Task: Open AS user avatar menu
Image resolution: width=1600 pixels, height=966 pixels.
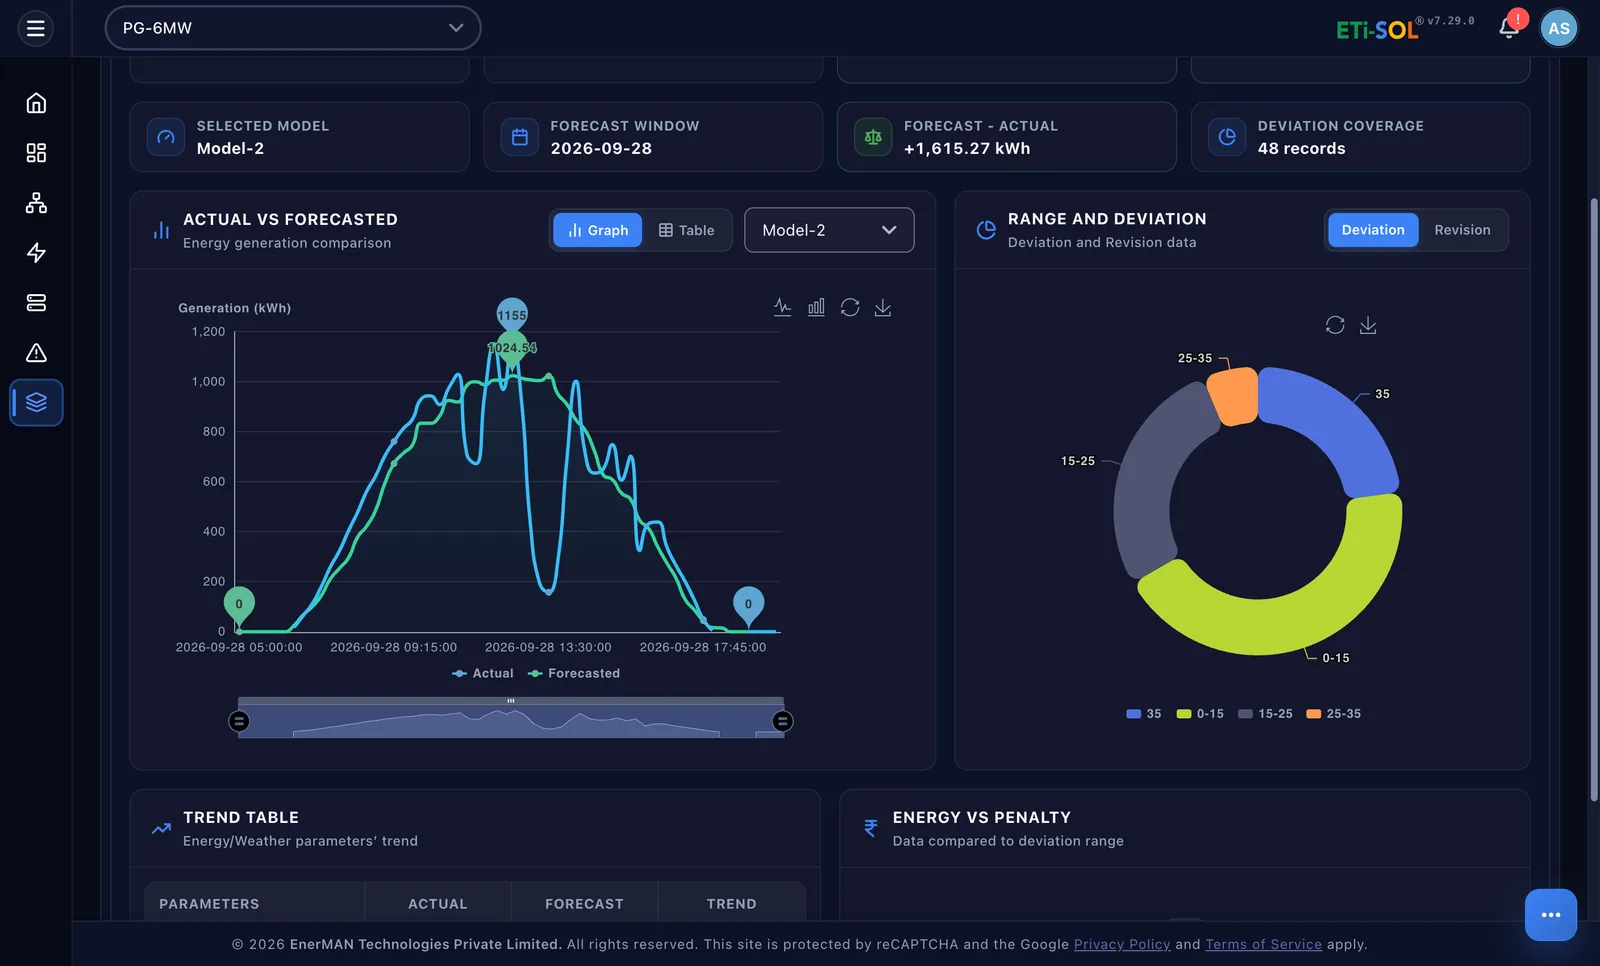Action: [1559, 28]
